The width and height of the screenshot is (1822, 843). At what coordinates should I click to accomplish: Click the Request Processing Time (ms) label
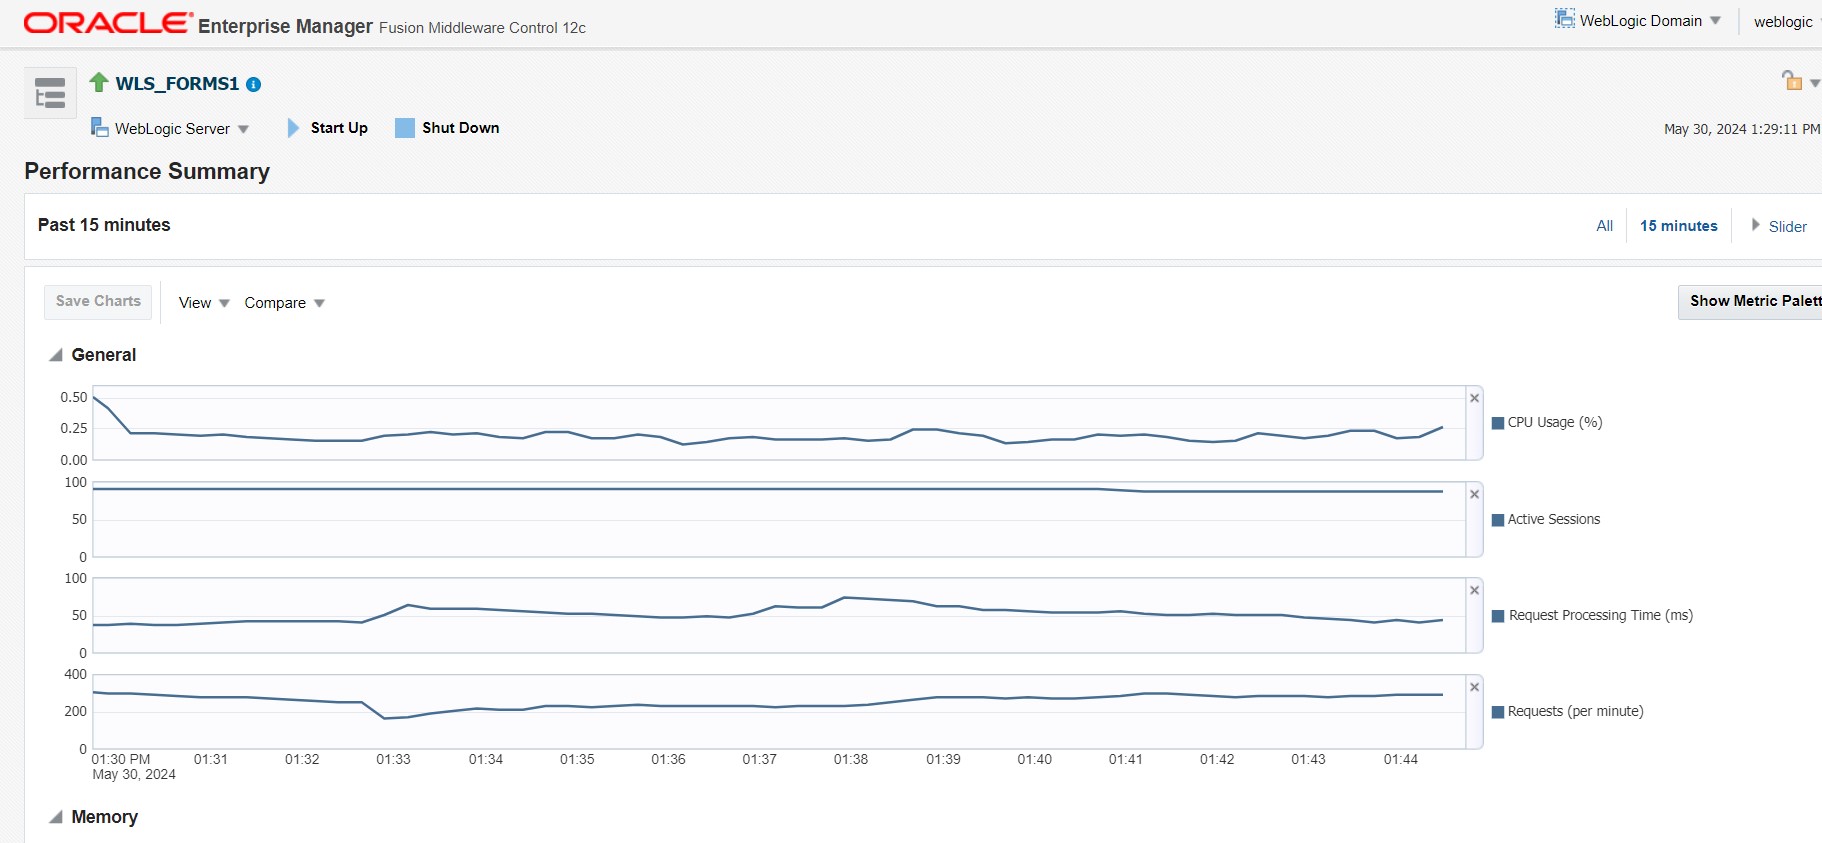pos(1601,616)
